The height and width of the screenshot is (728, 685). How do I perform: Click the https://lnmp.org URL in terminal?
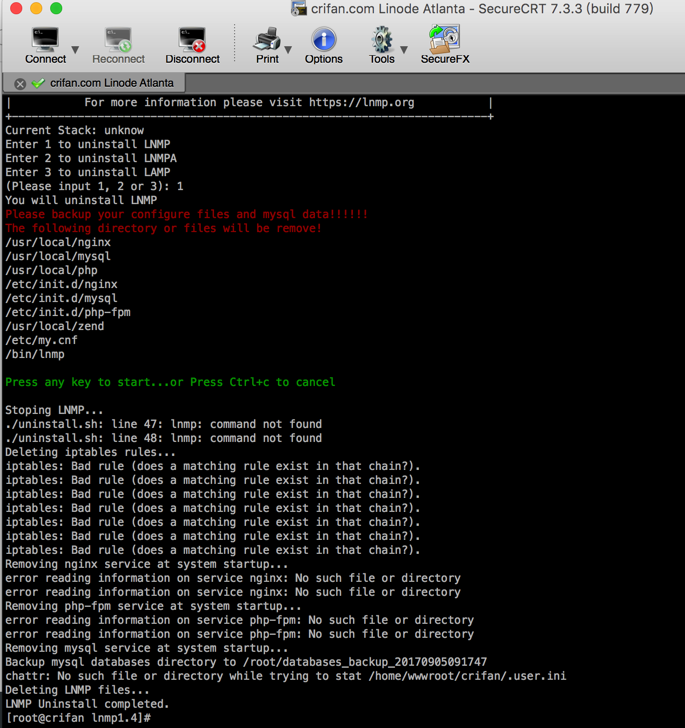pos(361,102)
